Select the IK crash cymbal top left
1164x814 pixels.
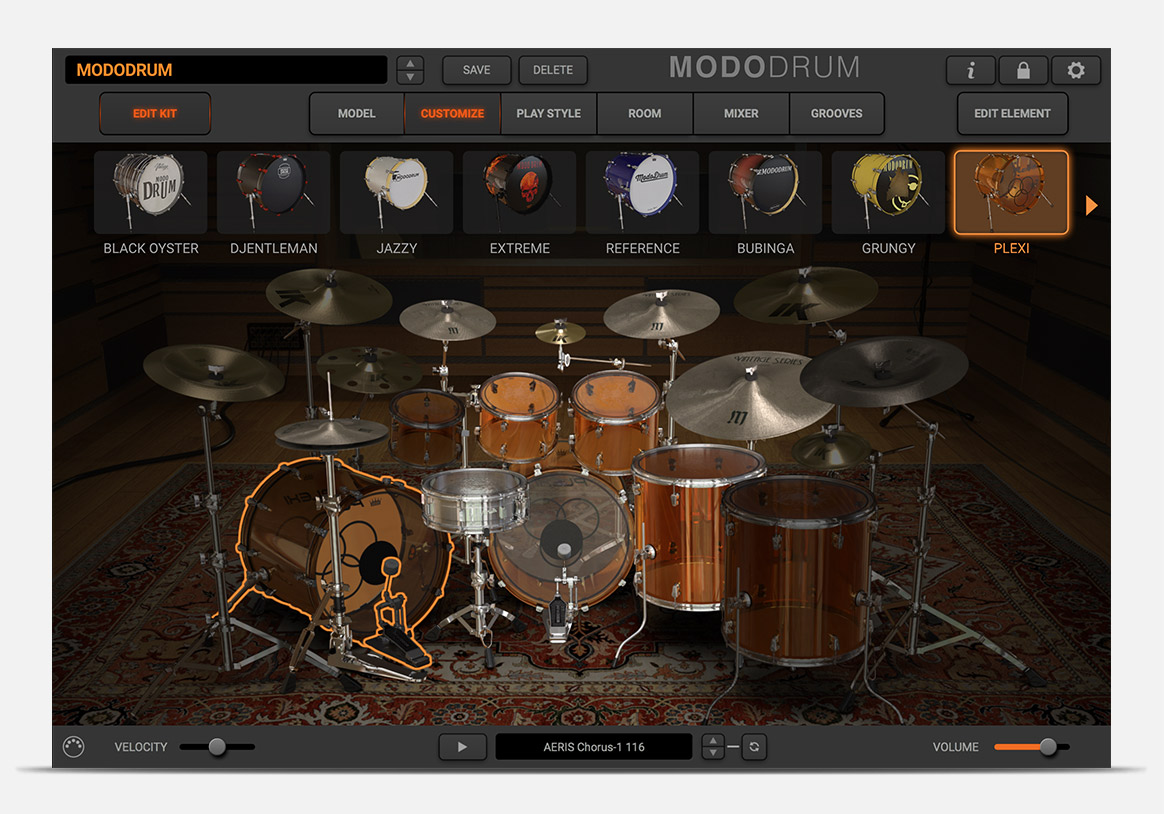[329, 295]
